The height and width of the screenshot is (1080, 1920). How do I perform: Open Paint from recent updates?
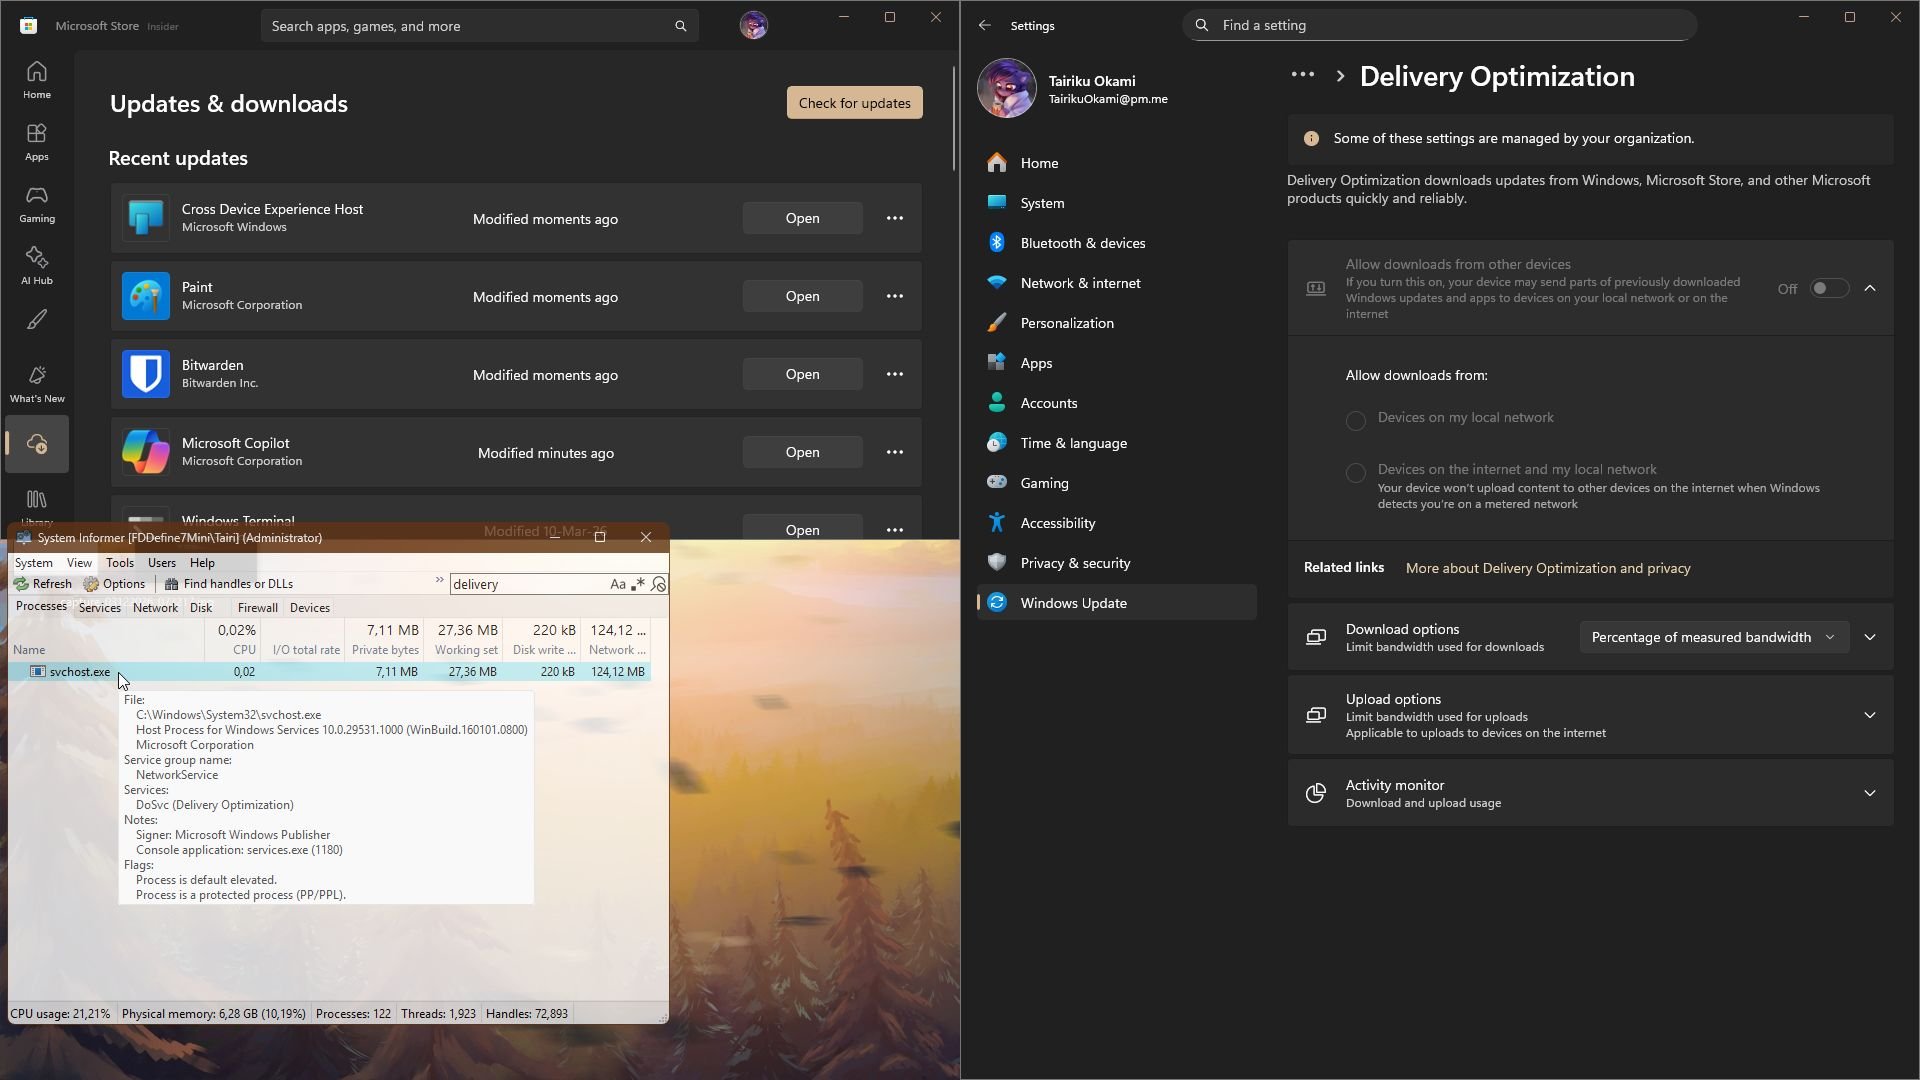pos(802,296)
